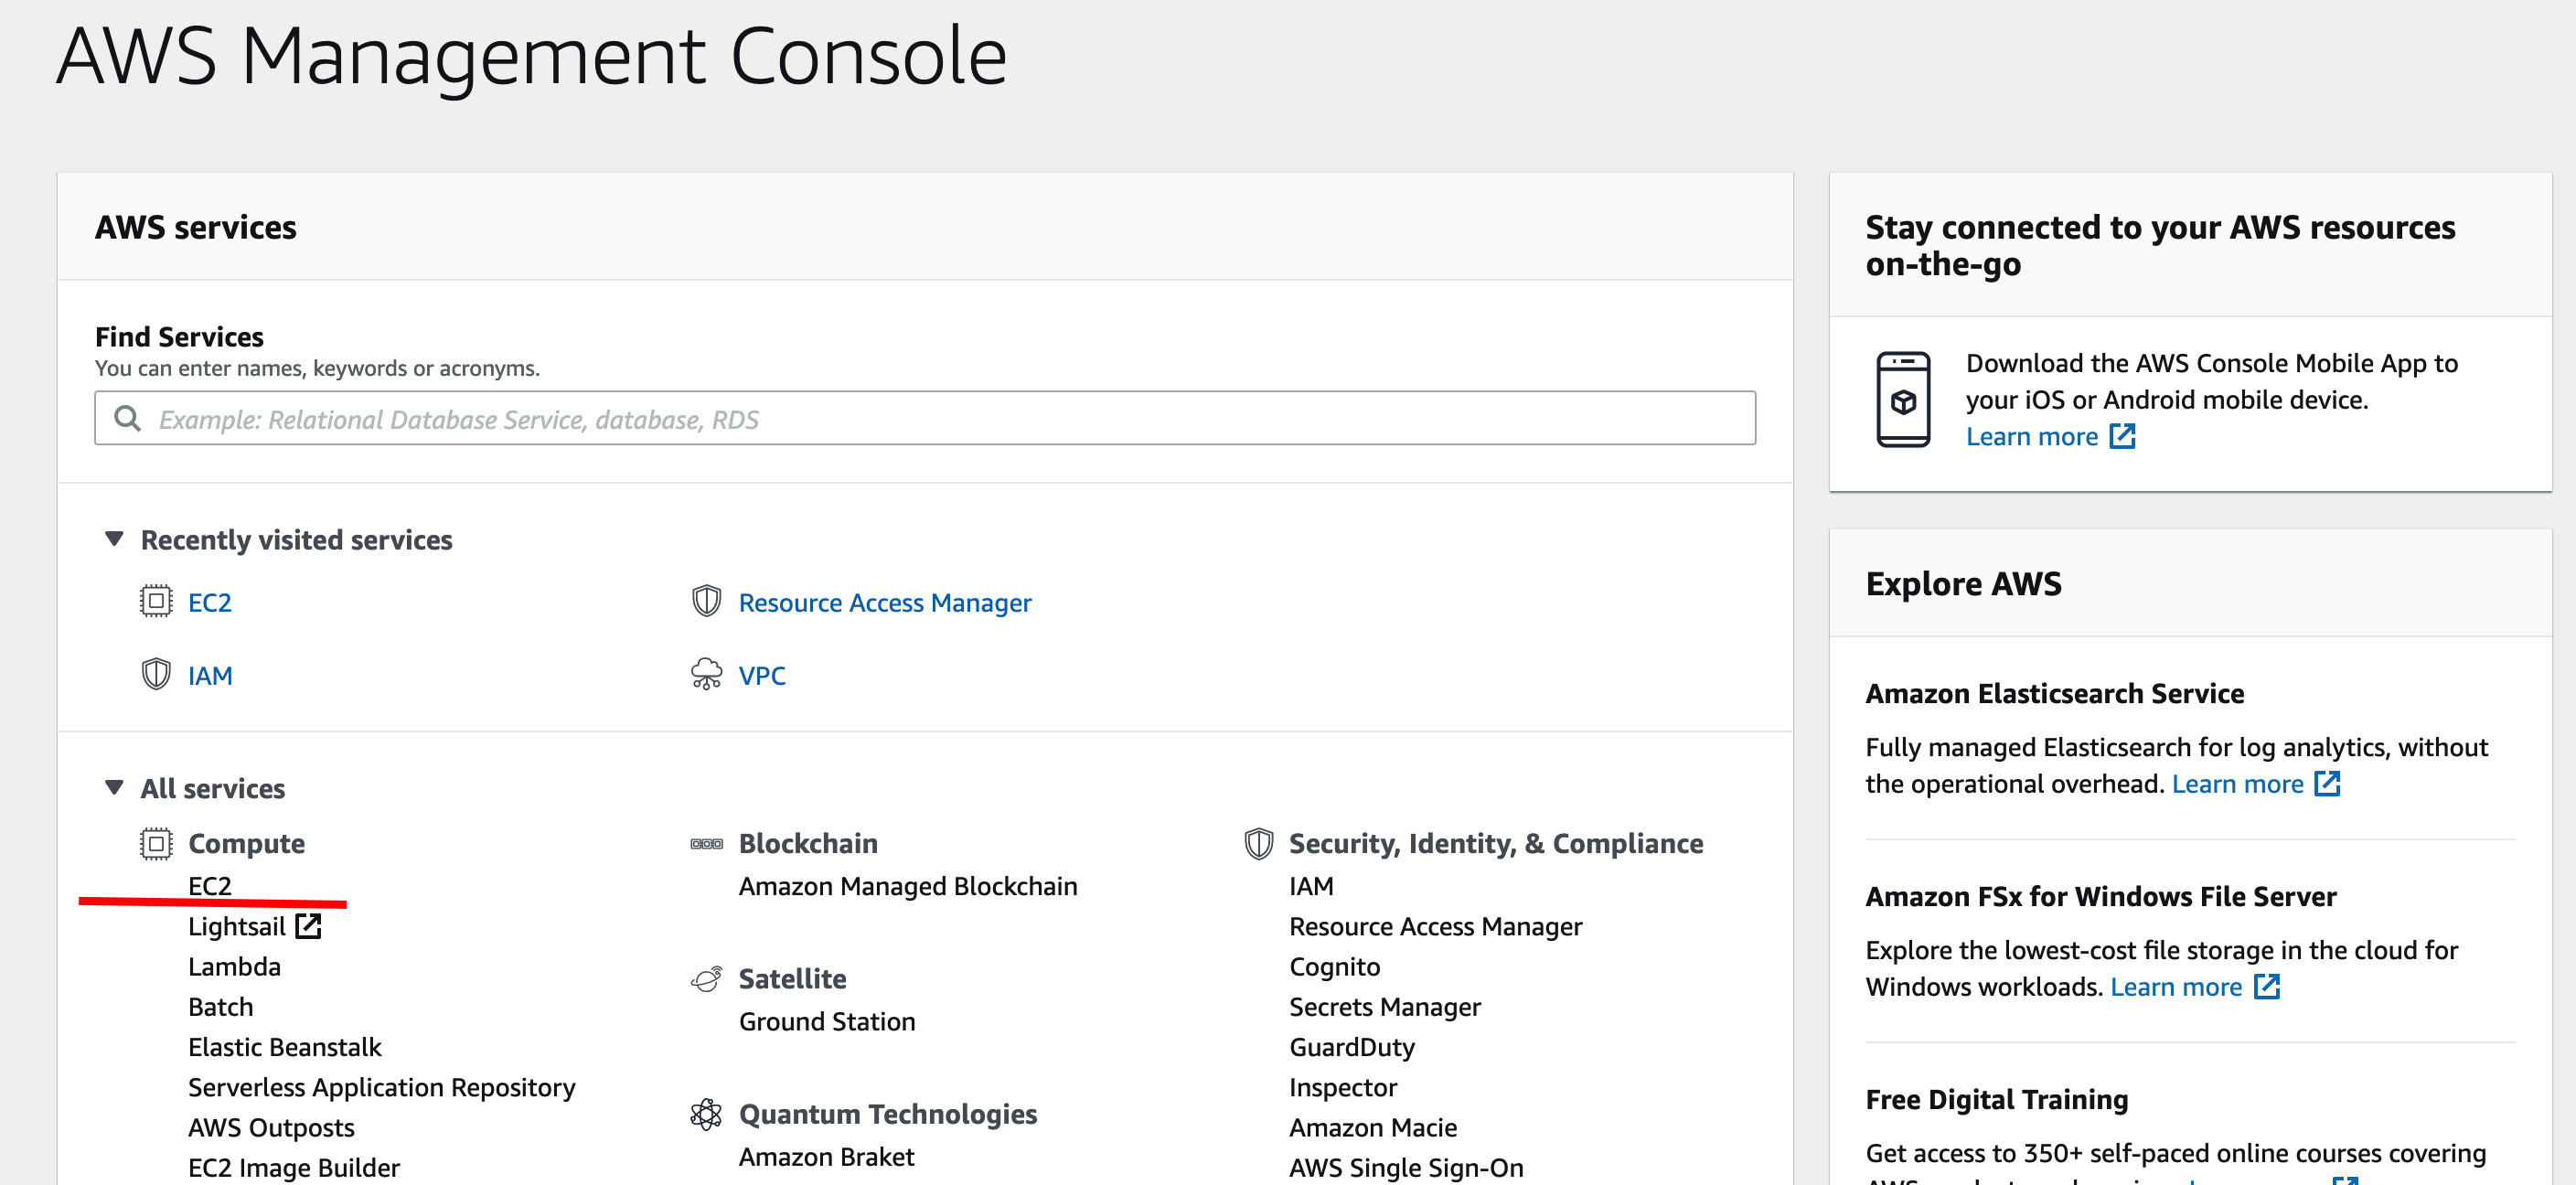Click the search magnifier icon in Find Services
The image size is (2576, 1185).
127,418
